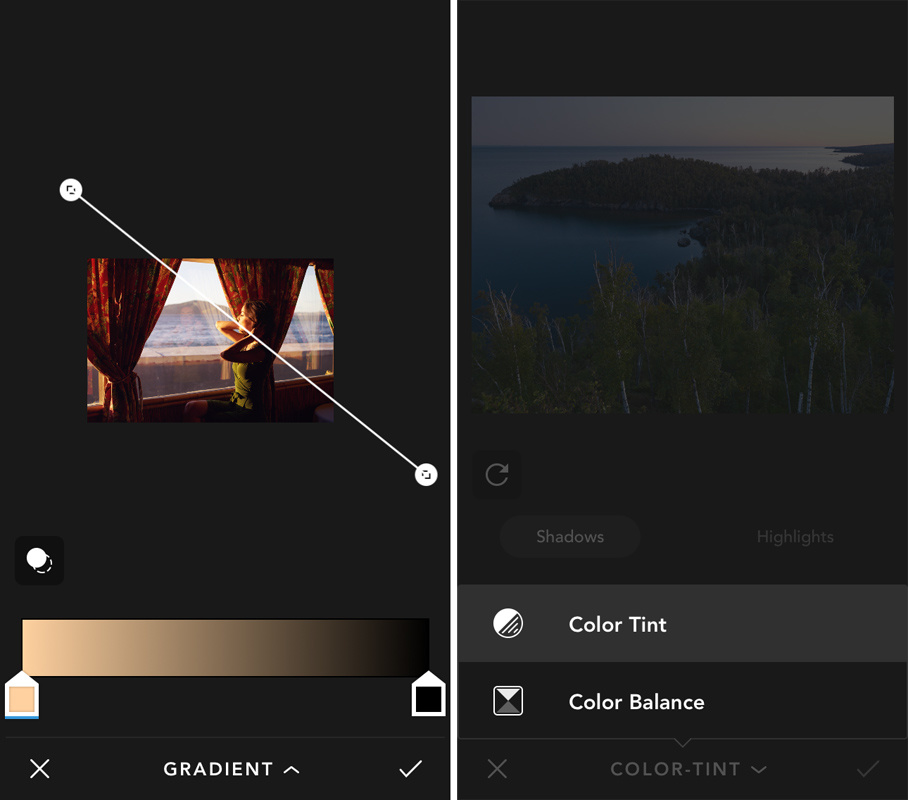Confirm the Gradient with checkmark
The height and width of the screenshot is (800, 908).
coord(411,769)
